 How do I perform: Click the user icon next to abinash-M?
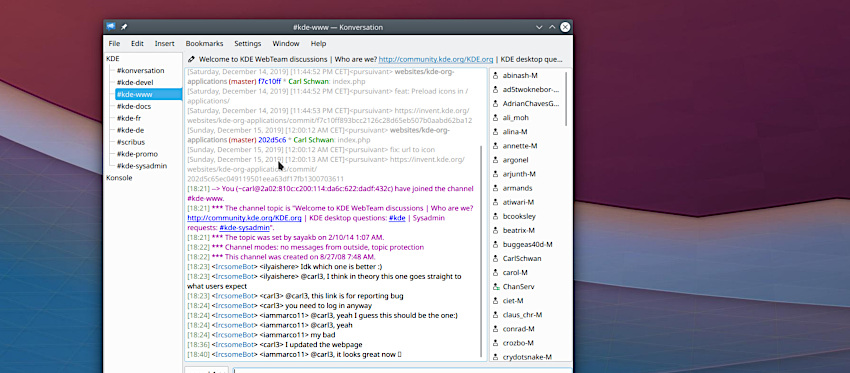(495, 75)
